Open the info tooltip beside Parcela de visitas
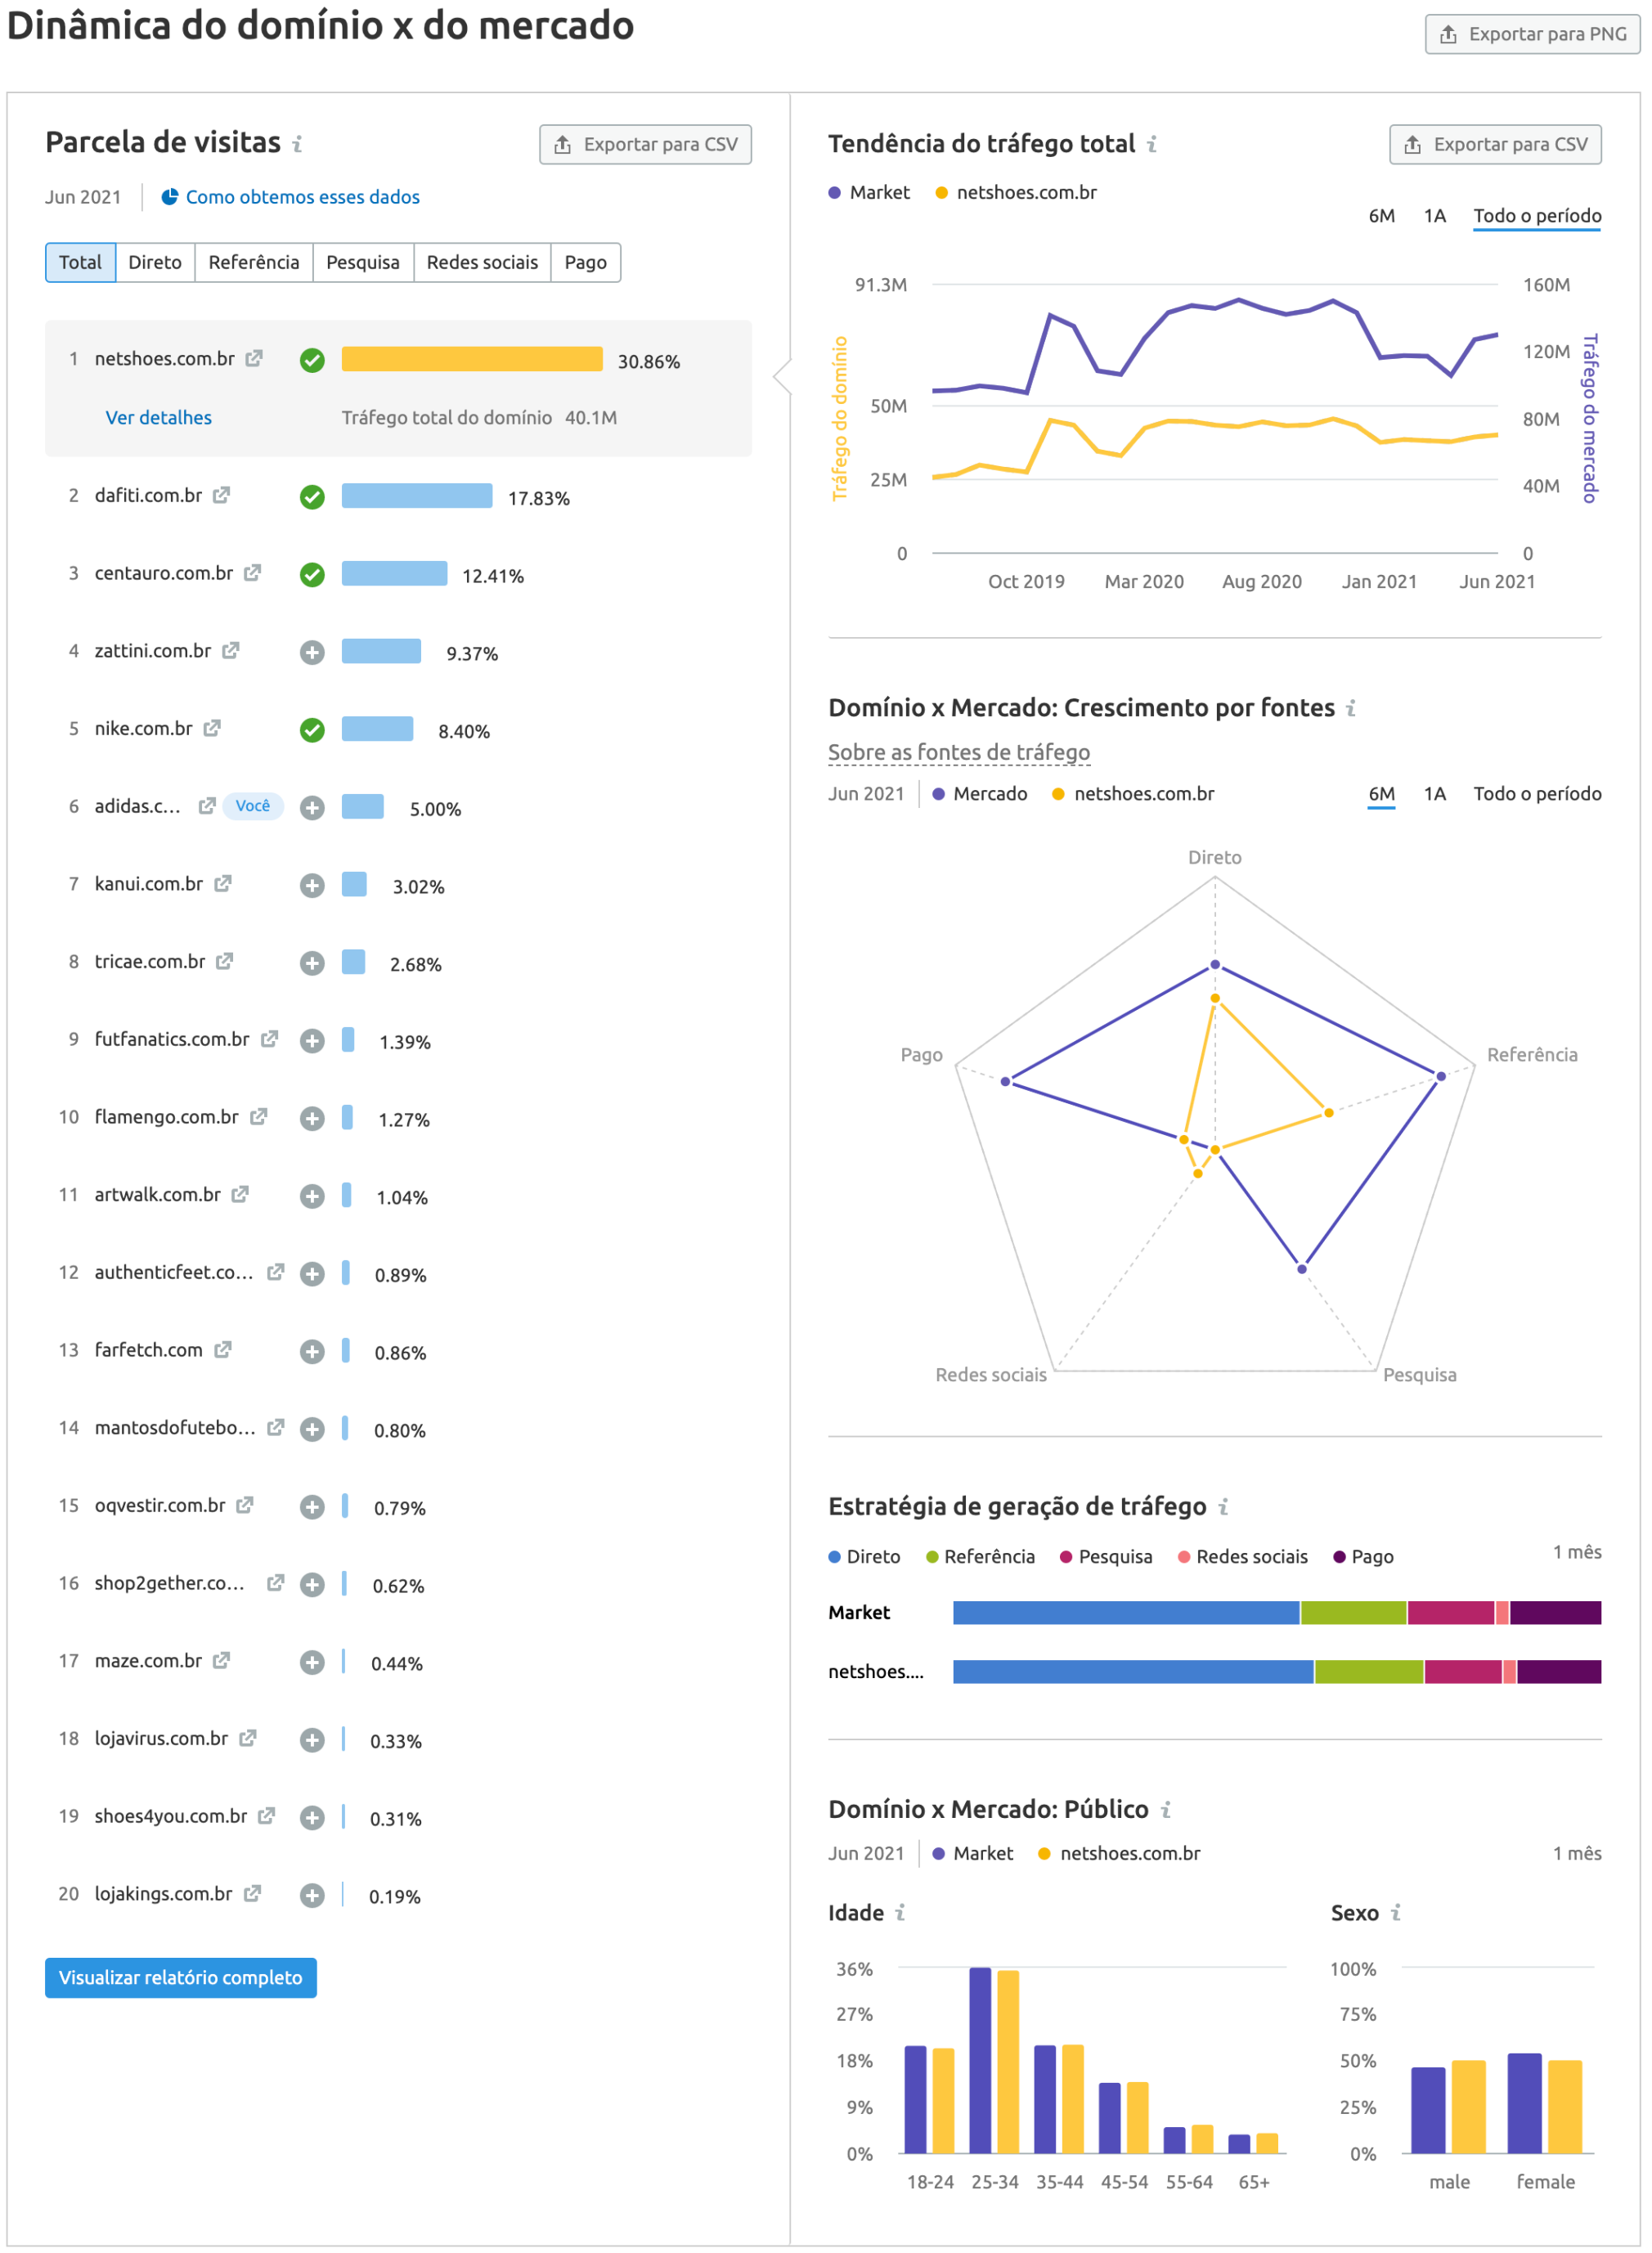The height and width of the screenshot is (2253, 1652). point(297,144)
